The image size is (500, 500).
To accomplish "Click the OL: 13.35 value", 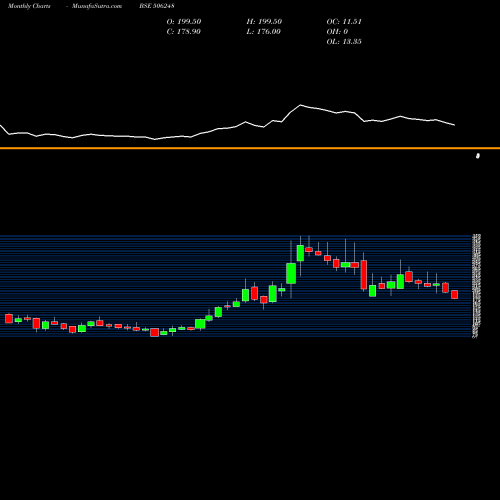I will pyautogui.click(x=344, y=42).
